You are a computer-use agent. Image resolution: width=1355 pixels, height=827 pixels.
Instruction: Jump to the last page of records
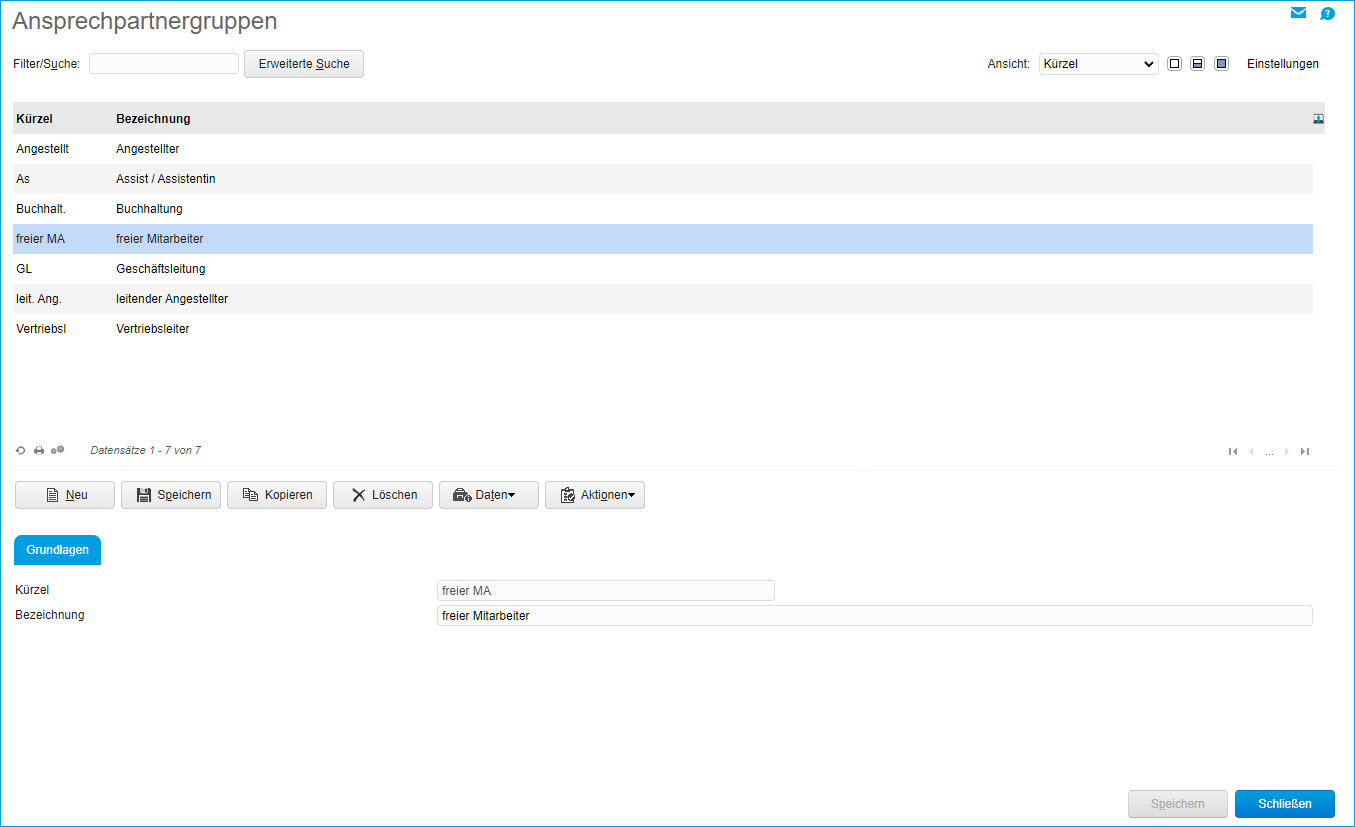point(1305,452)
